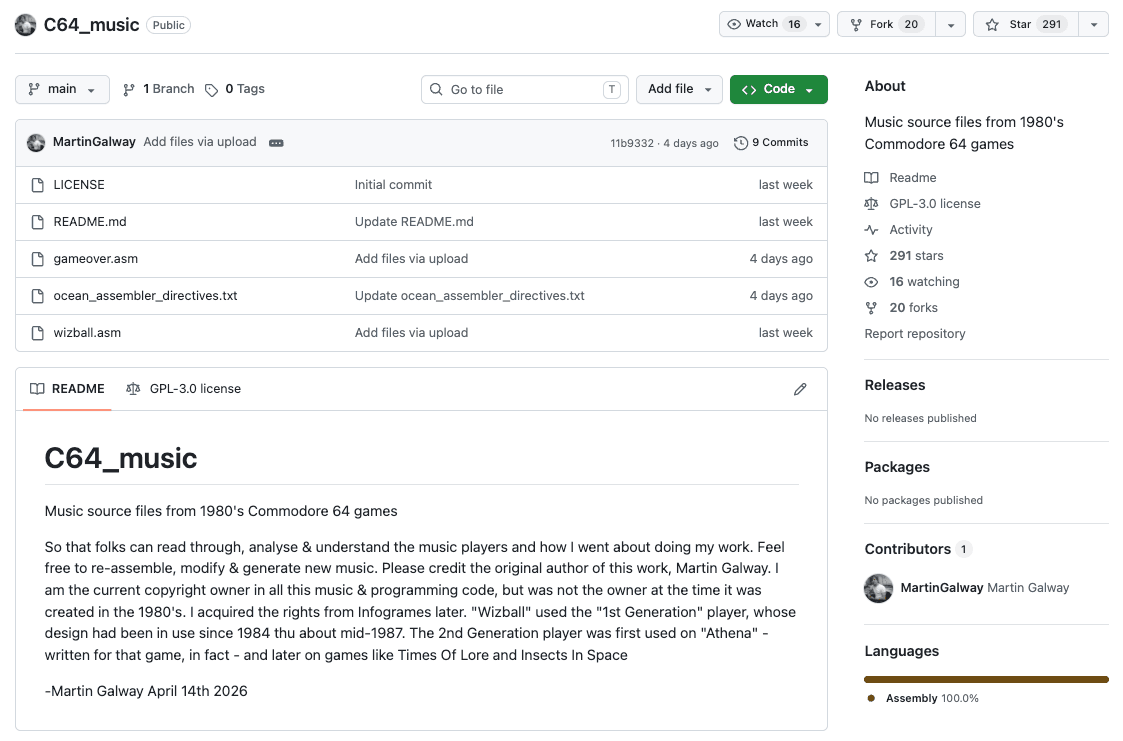Focus the Go to file search field
Screen dimensions: 1123x741
(525, 89)
